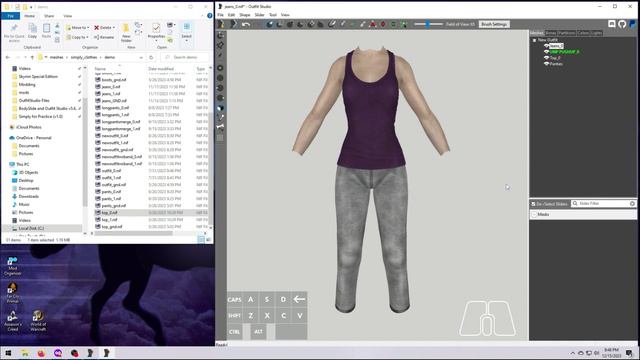The image size is (640, 360).
Task: Select jeans_GND.nif in the file list
Action: [x=114, y=101]
